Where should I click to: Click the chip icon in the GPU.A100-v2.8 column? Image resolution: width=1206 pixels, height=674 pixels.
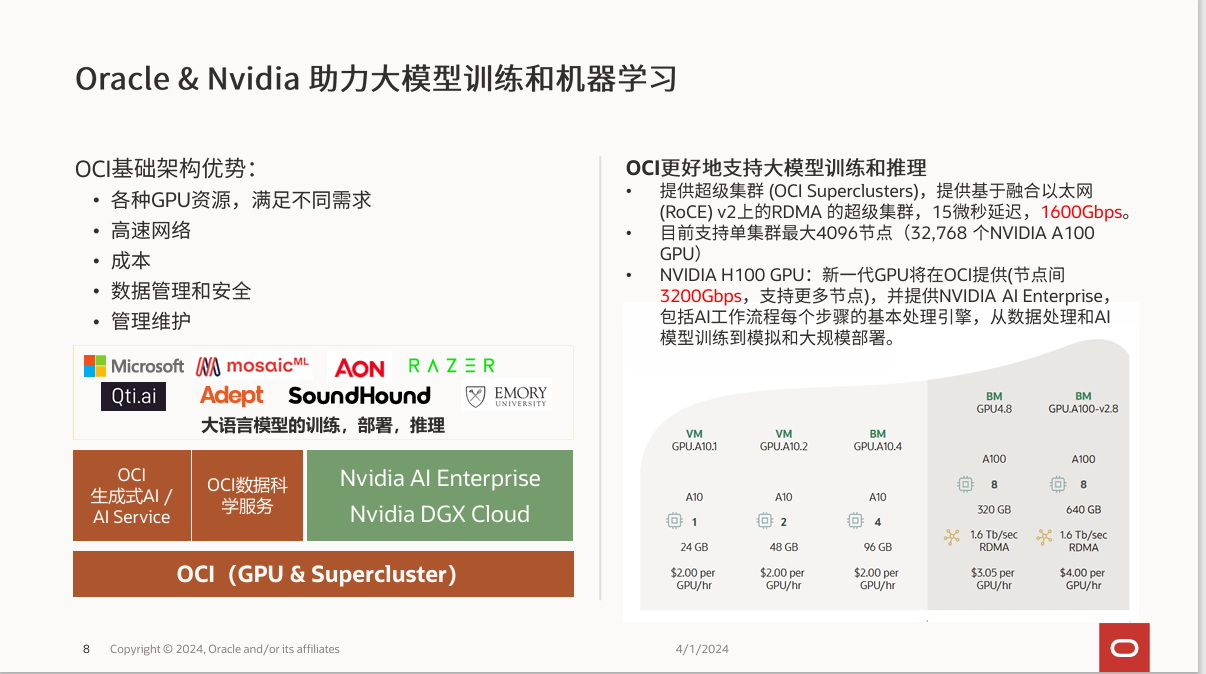(x=1057, y=484)
